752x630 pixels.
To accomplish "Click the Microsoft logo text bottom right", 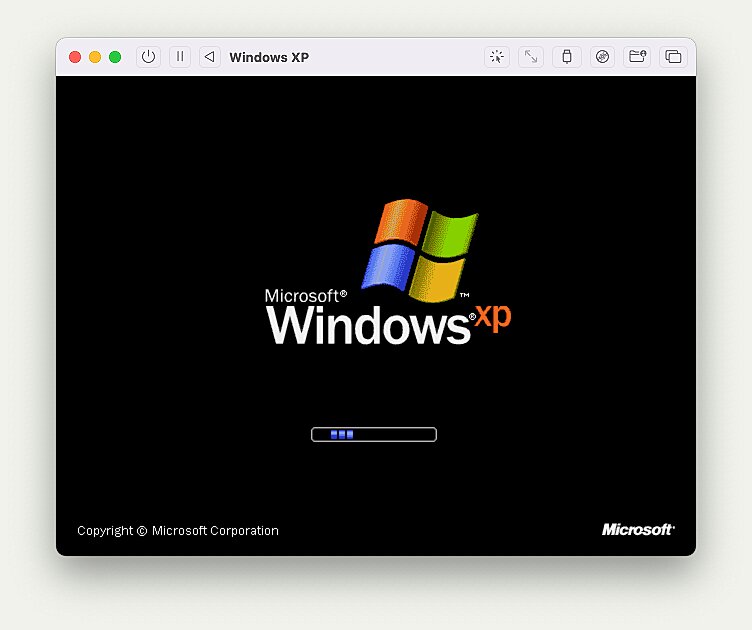I will pyautogui.click(x=638, y=529).
